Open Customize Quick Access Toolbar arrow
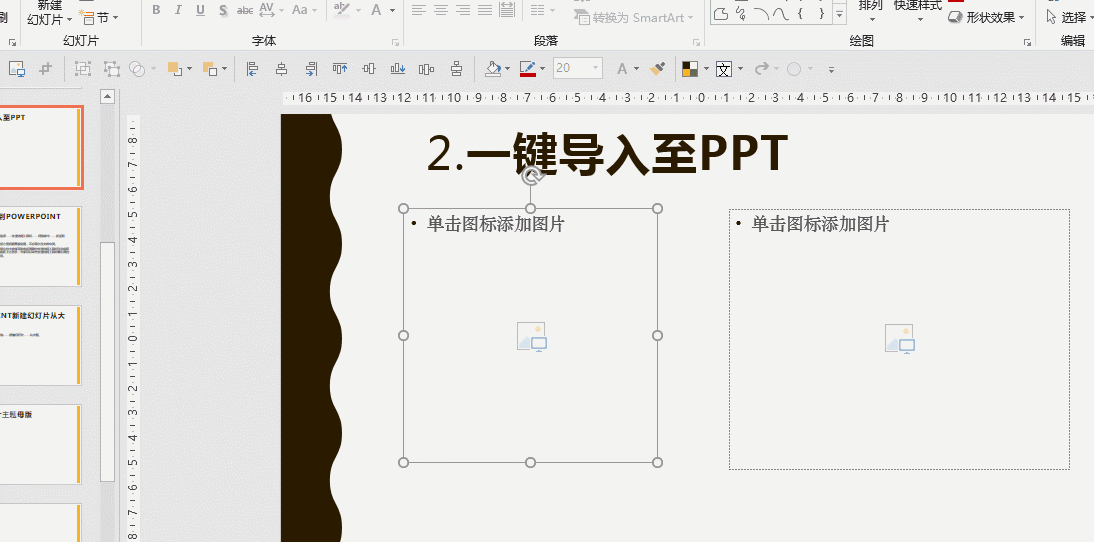1094x542 pixels. click(831, 69)
